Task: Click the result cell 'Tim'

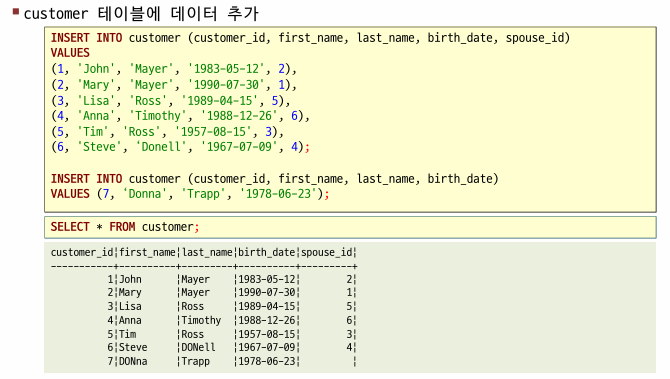Action: [x=127, y=334]
